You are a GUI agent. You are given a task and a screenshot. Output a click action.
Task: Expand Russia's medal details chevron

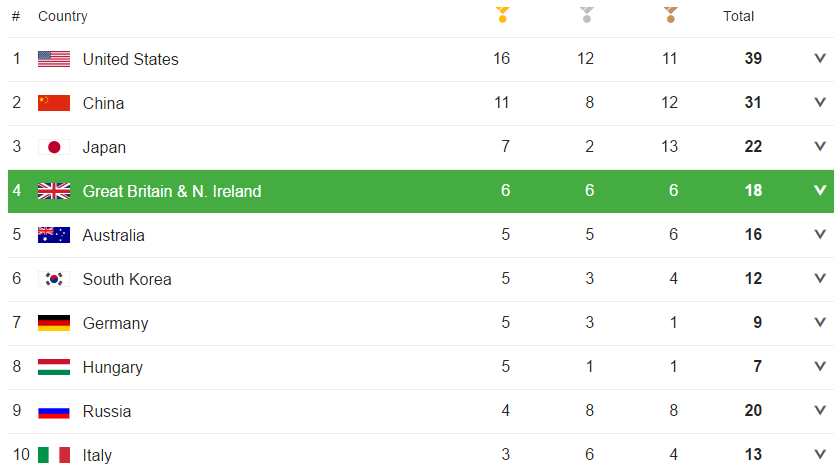(820, 410)
